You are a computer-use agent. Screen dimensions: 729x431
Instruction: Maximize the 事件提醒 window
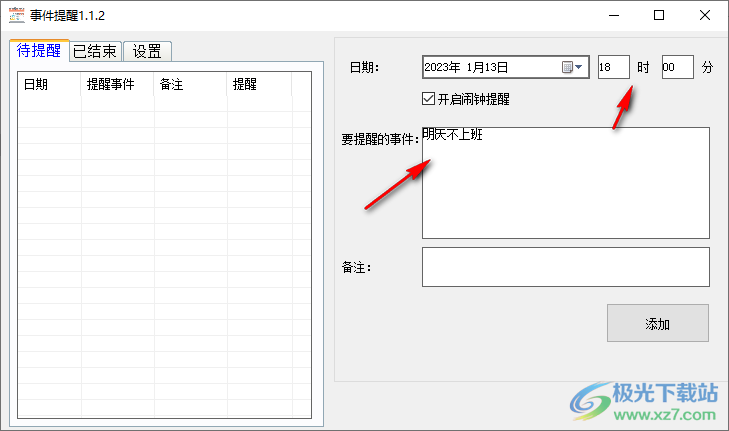pos(659,15)
